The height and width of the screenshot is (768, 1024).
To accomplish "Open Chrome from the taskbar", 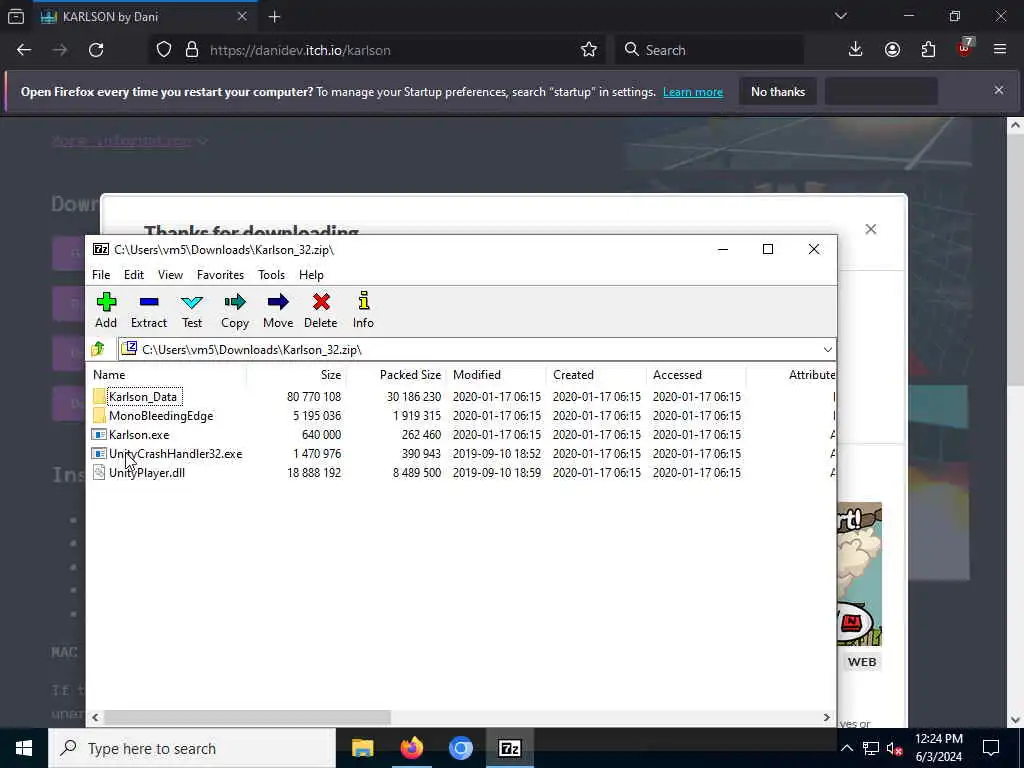I will [x=460, y=748].
